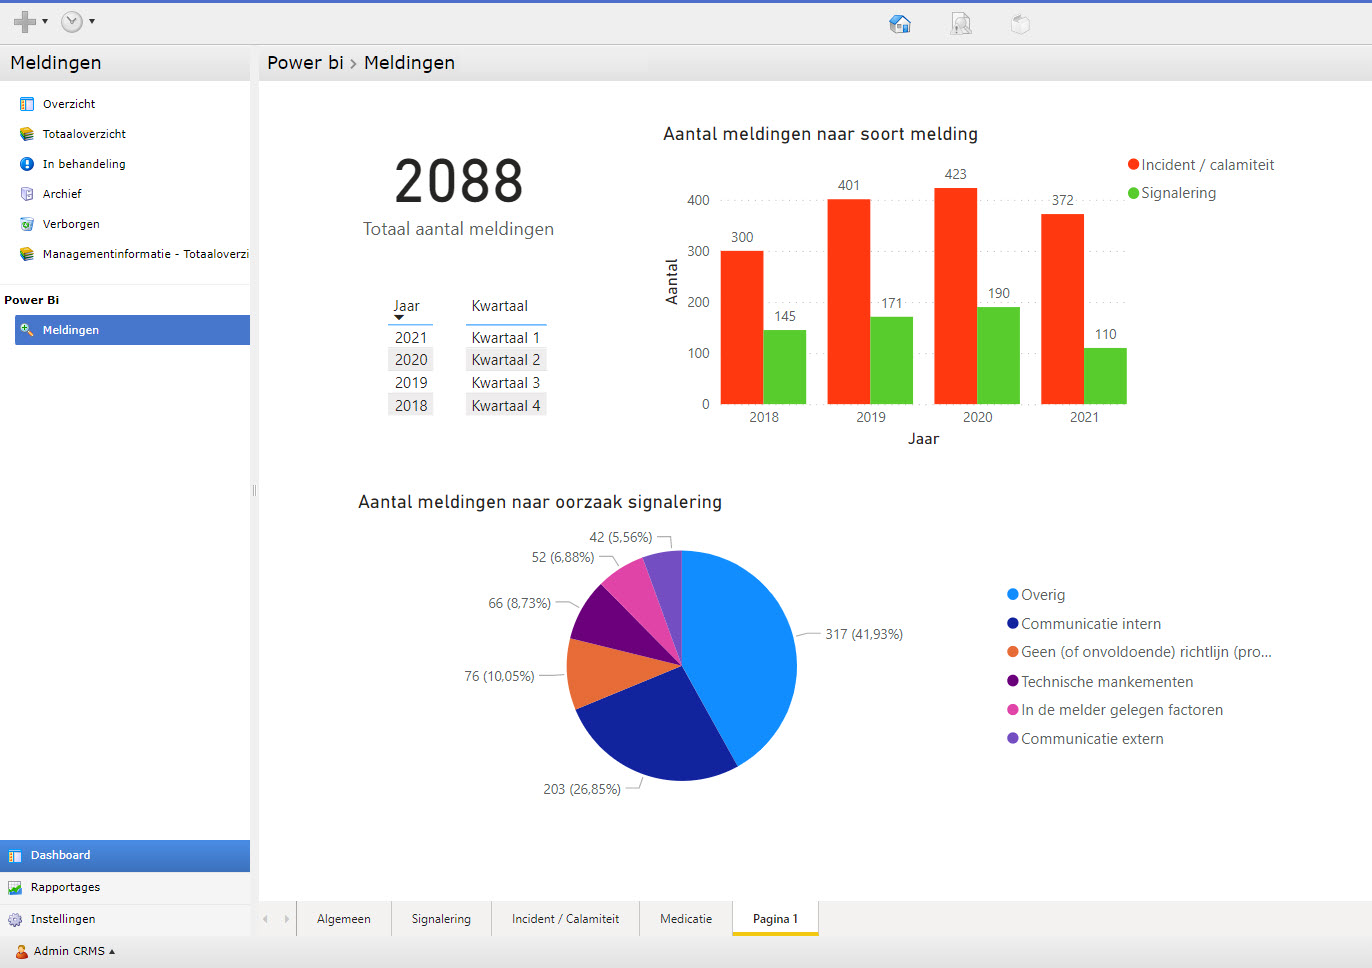Click the Technische mankementen legend entry

(1100, 682)
